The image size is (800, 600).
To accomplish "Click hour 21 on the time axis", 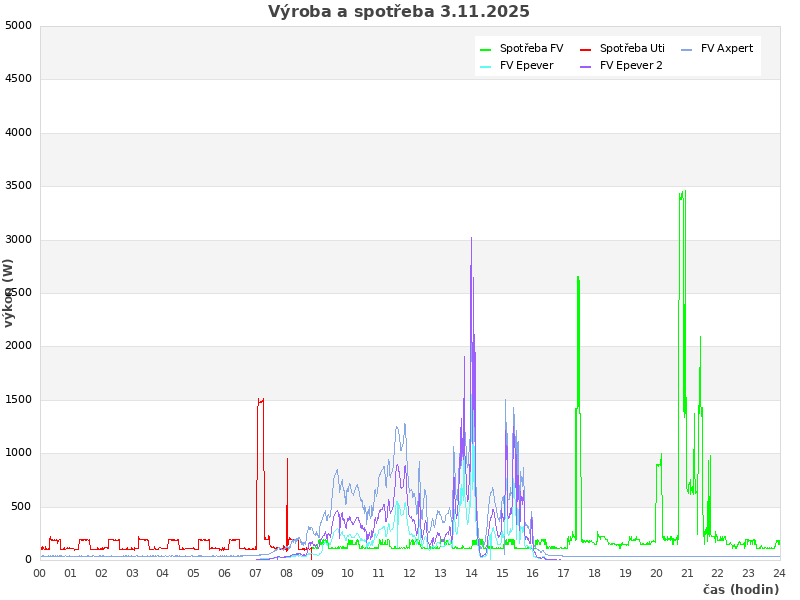I will (687, 573).
